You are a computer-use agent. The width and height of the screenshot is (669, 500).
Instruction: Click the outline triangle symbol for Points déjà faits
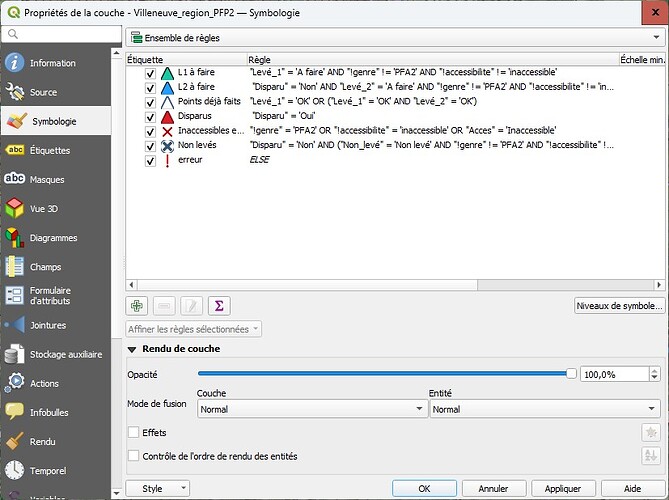pos(167,102)
